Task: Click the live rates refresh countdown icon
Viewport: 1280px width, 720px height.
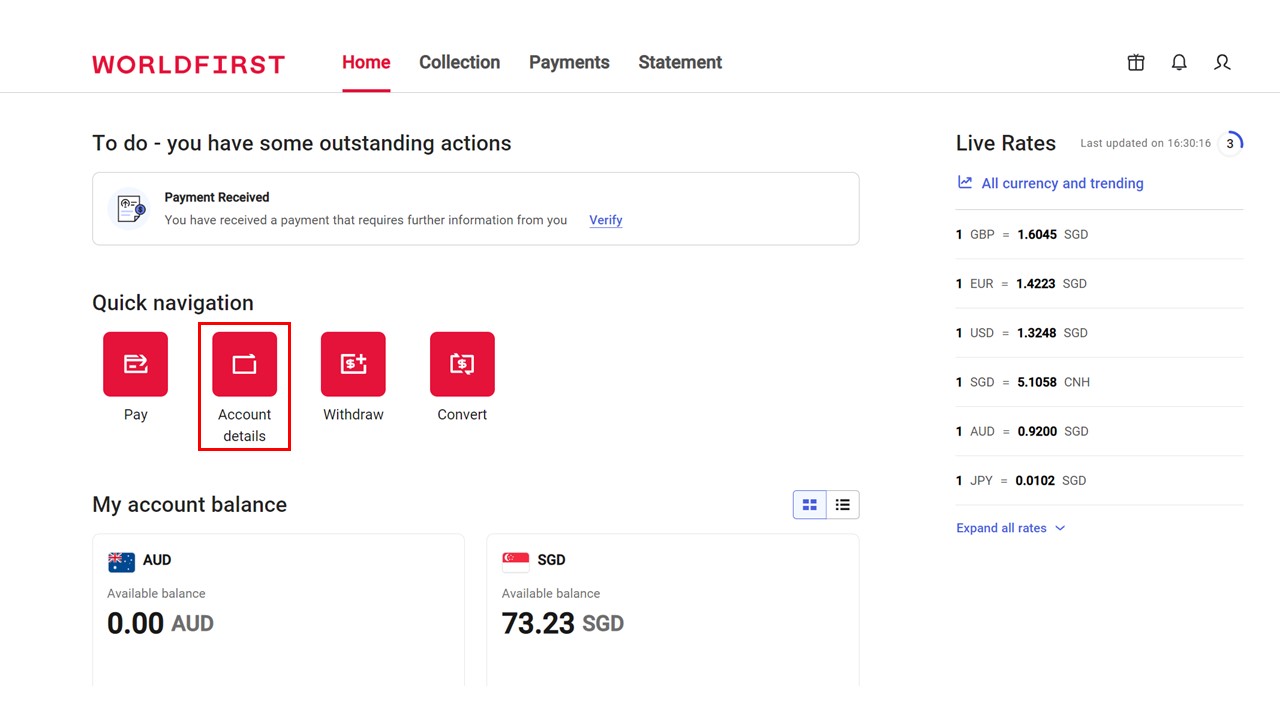Action: pyautogui.click(x=1231, y=143)
